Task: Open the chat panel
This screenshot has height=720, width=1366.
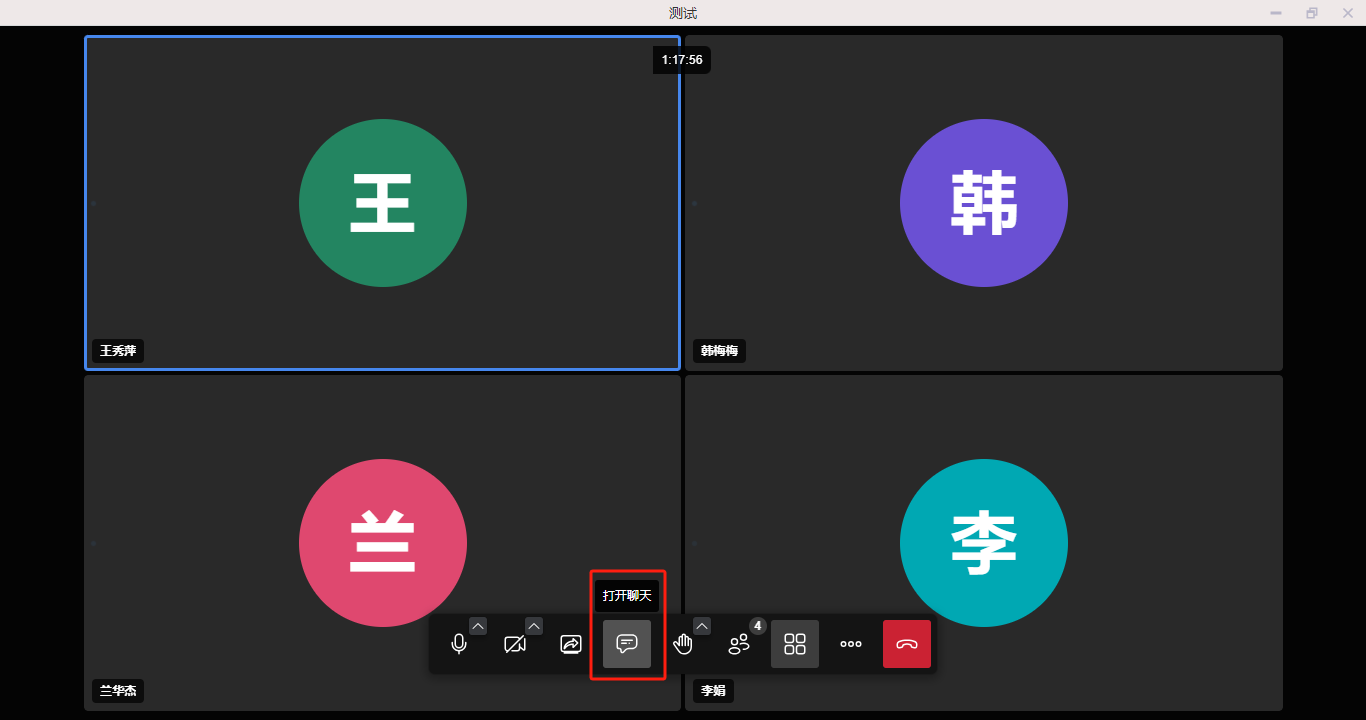Action: pos(627,644)
